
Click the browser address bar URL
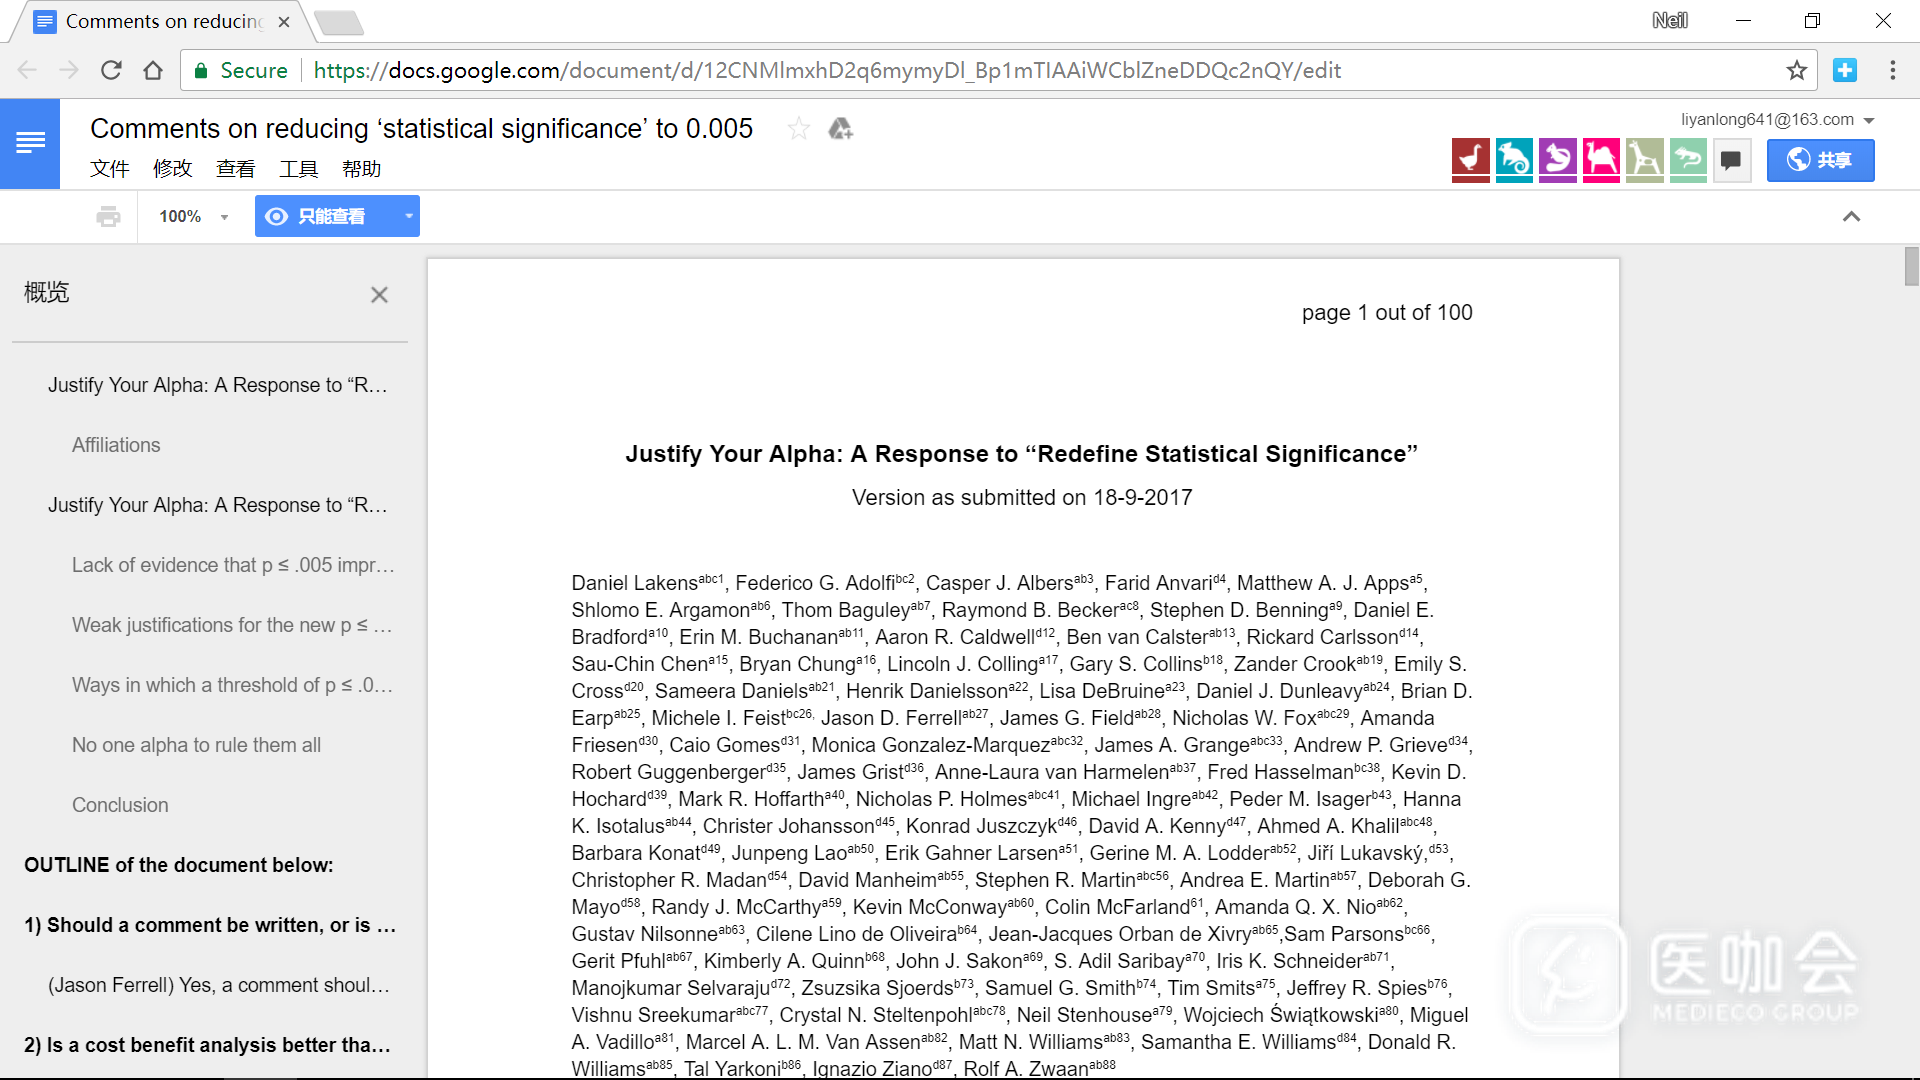pos(826,70)
